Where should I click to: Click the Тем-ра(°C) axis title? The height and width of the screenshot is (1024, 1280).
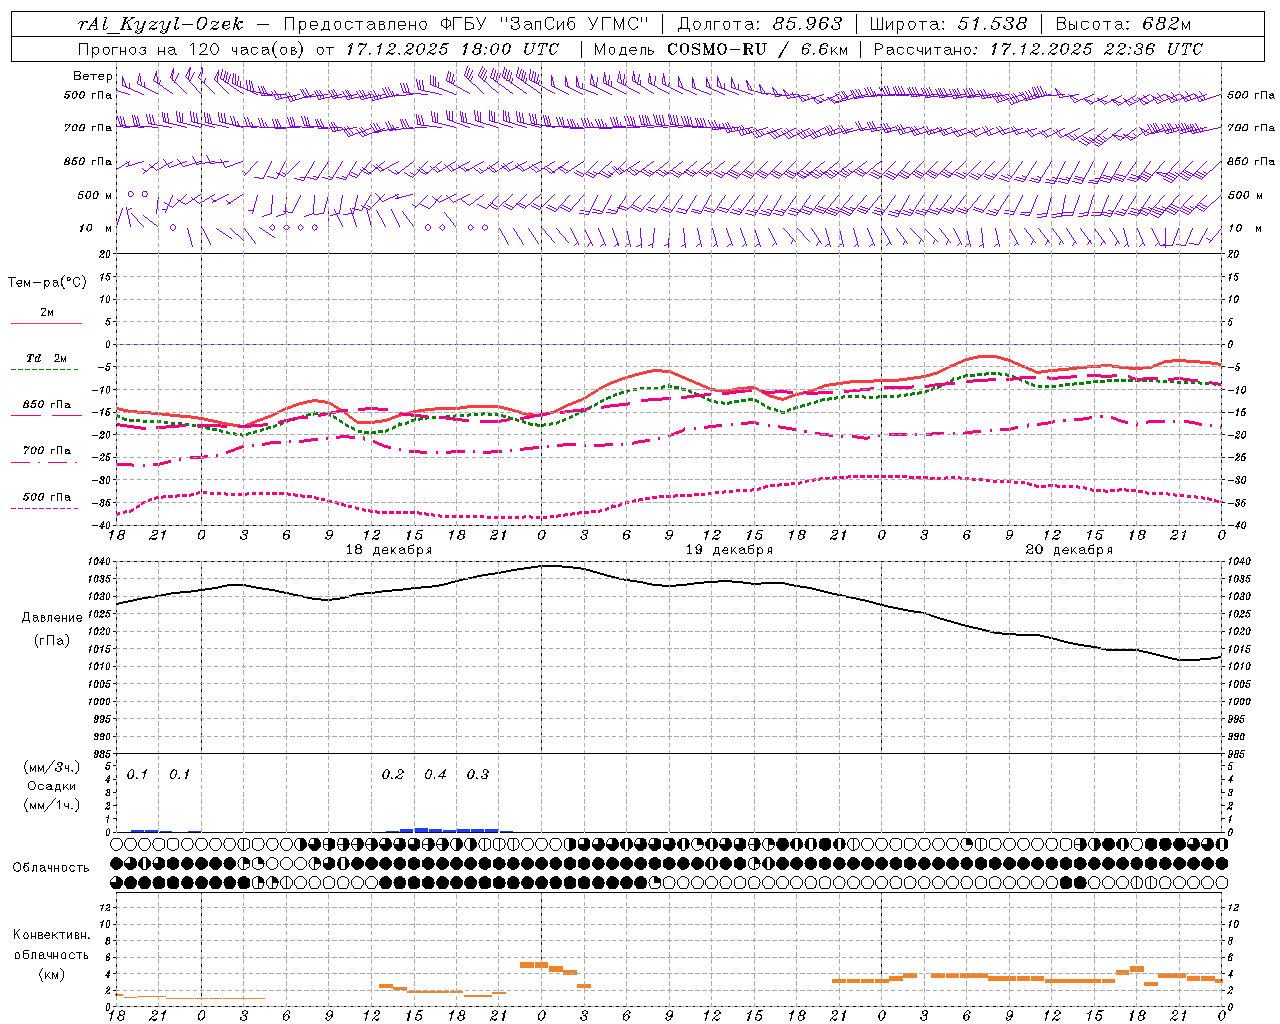(47, 282)
